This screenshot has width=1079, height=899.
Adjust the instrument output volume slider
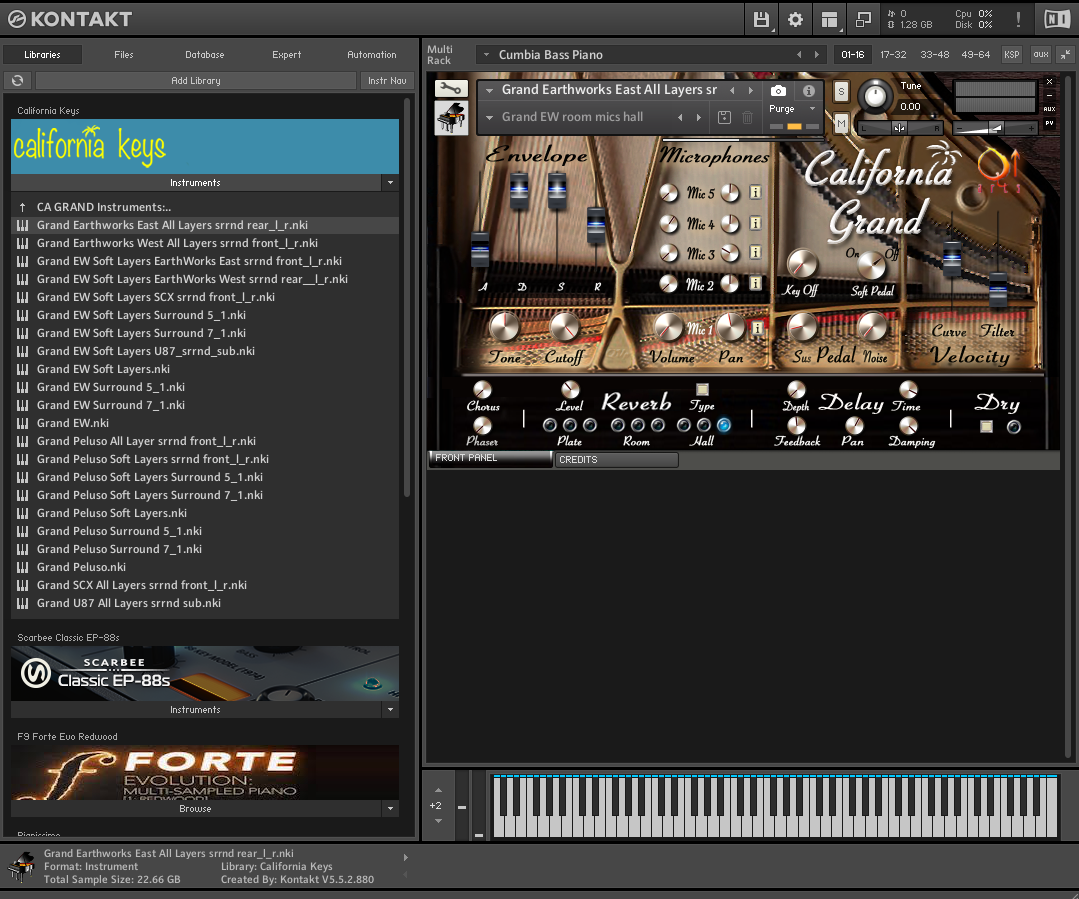[x=995, y=127]
